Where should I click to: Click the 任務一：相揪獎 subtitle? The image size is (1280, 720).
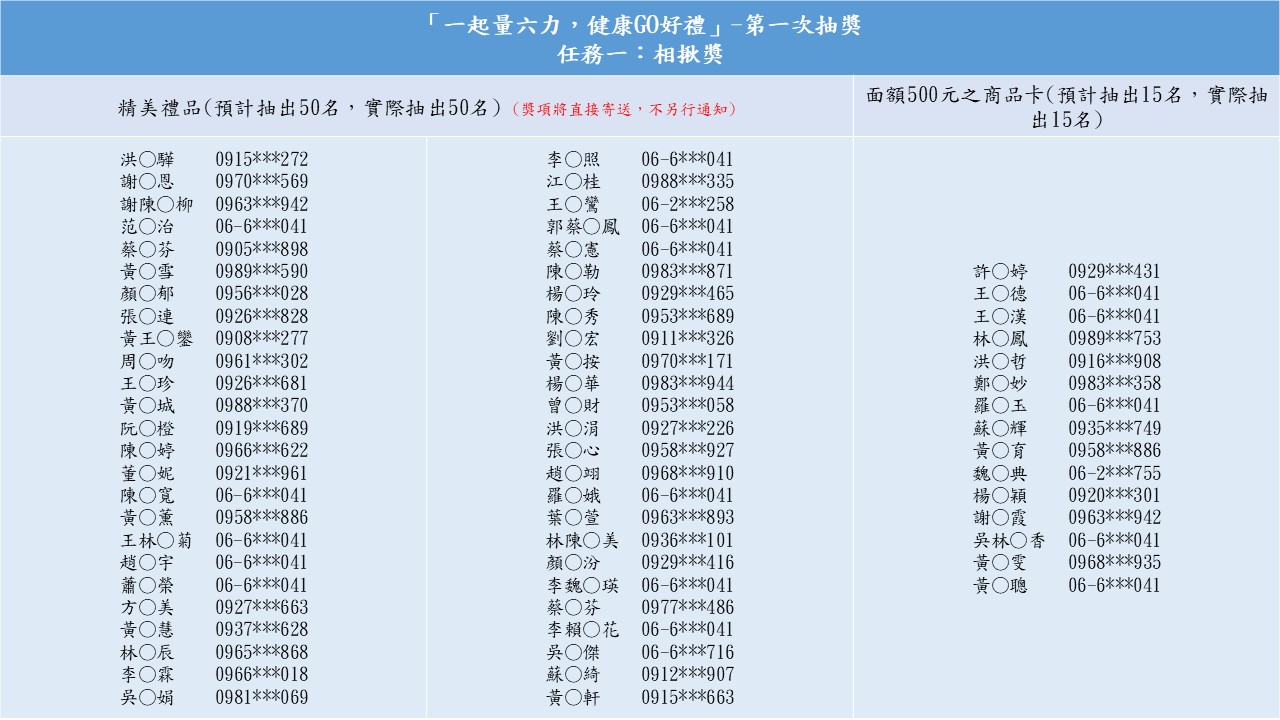[640, 55]
